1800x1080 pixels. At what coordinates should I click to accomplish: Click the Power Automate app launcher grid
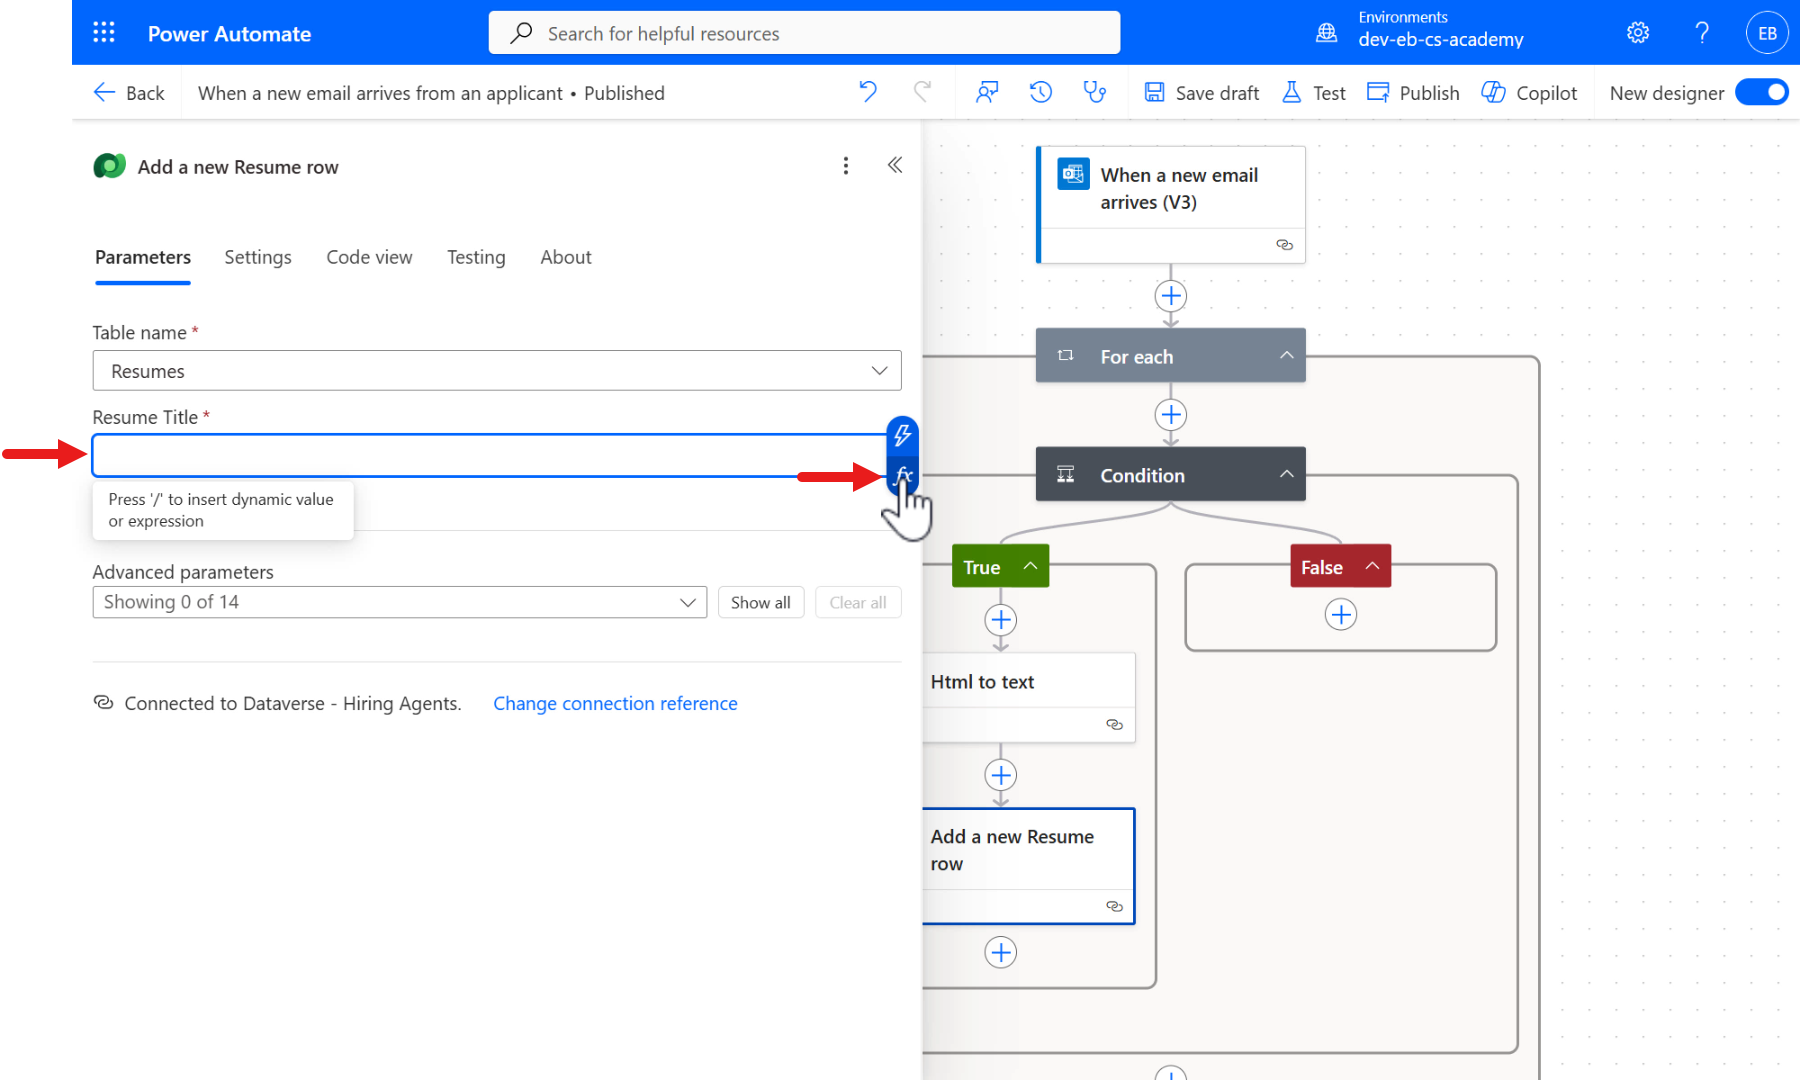[x=103, y=32]
